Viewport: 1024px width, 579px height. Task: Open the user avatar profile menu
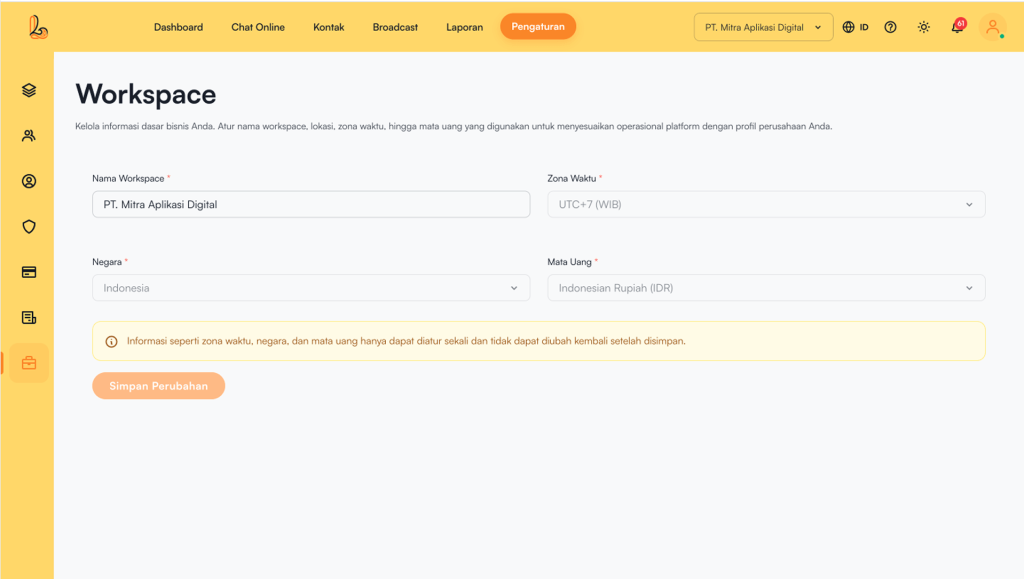click(993, 27)
